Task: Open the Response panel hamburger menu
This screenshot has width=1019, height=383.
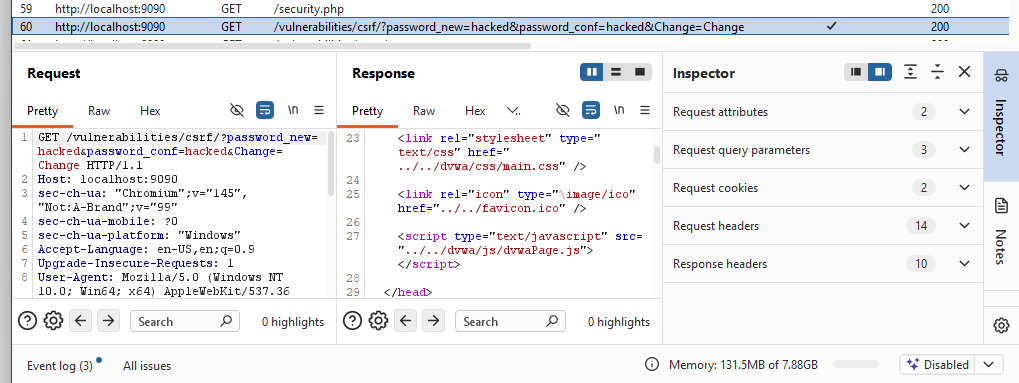Action: click(x=645, y=111)
